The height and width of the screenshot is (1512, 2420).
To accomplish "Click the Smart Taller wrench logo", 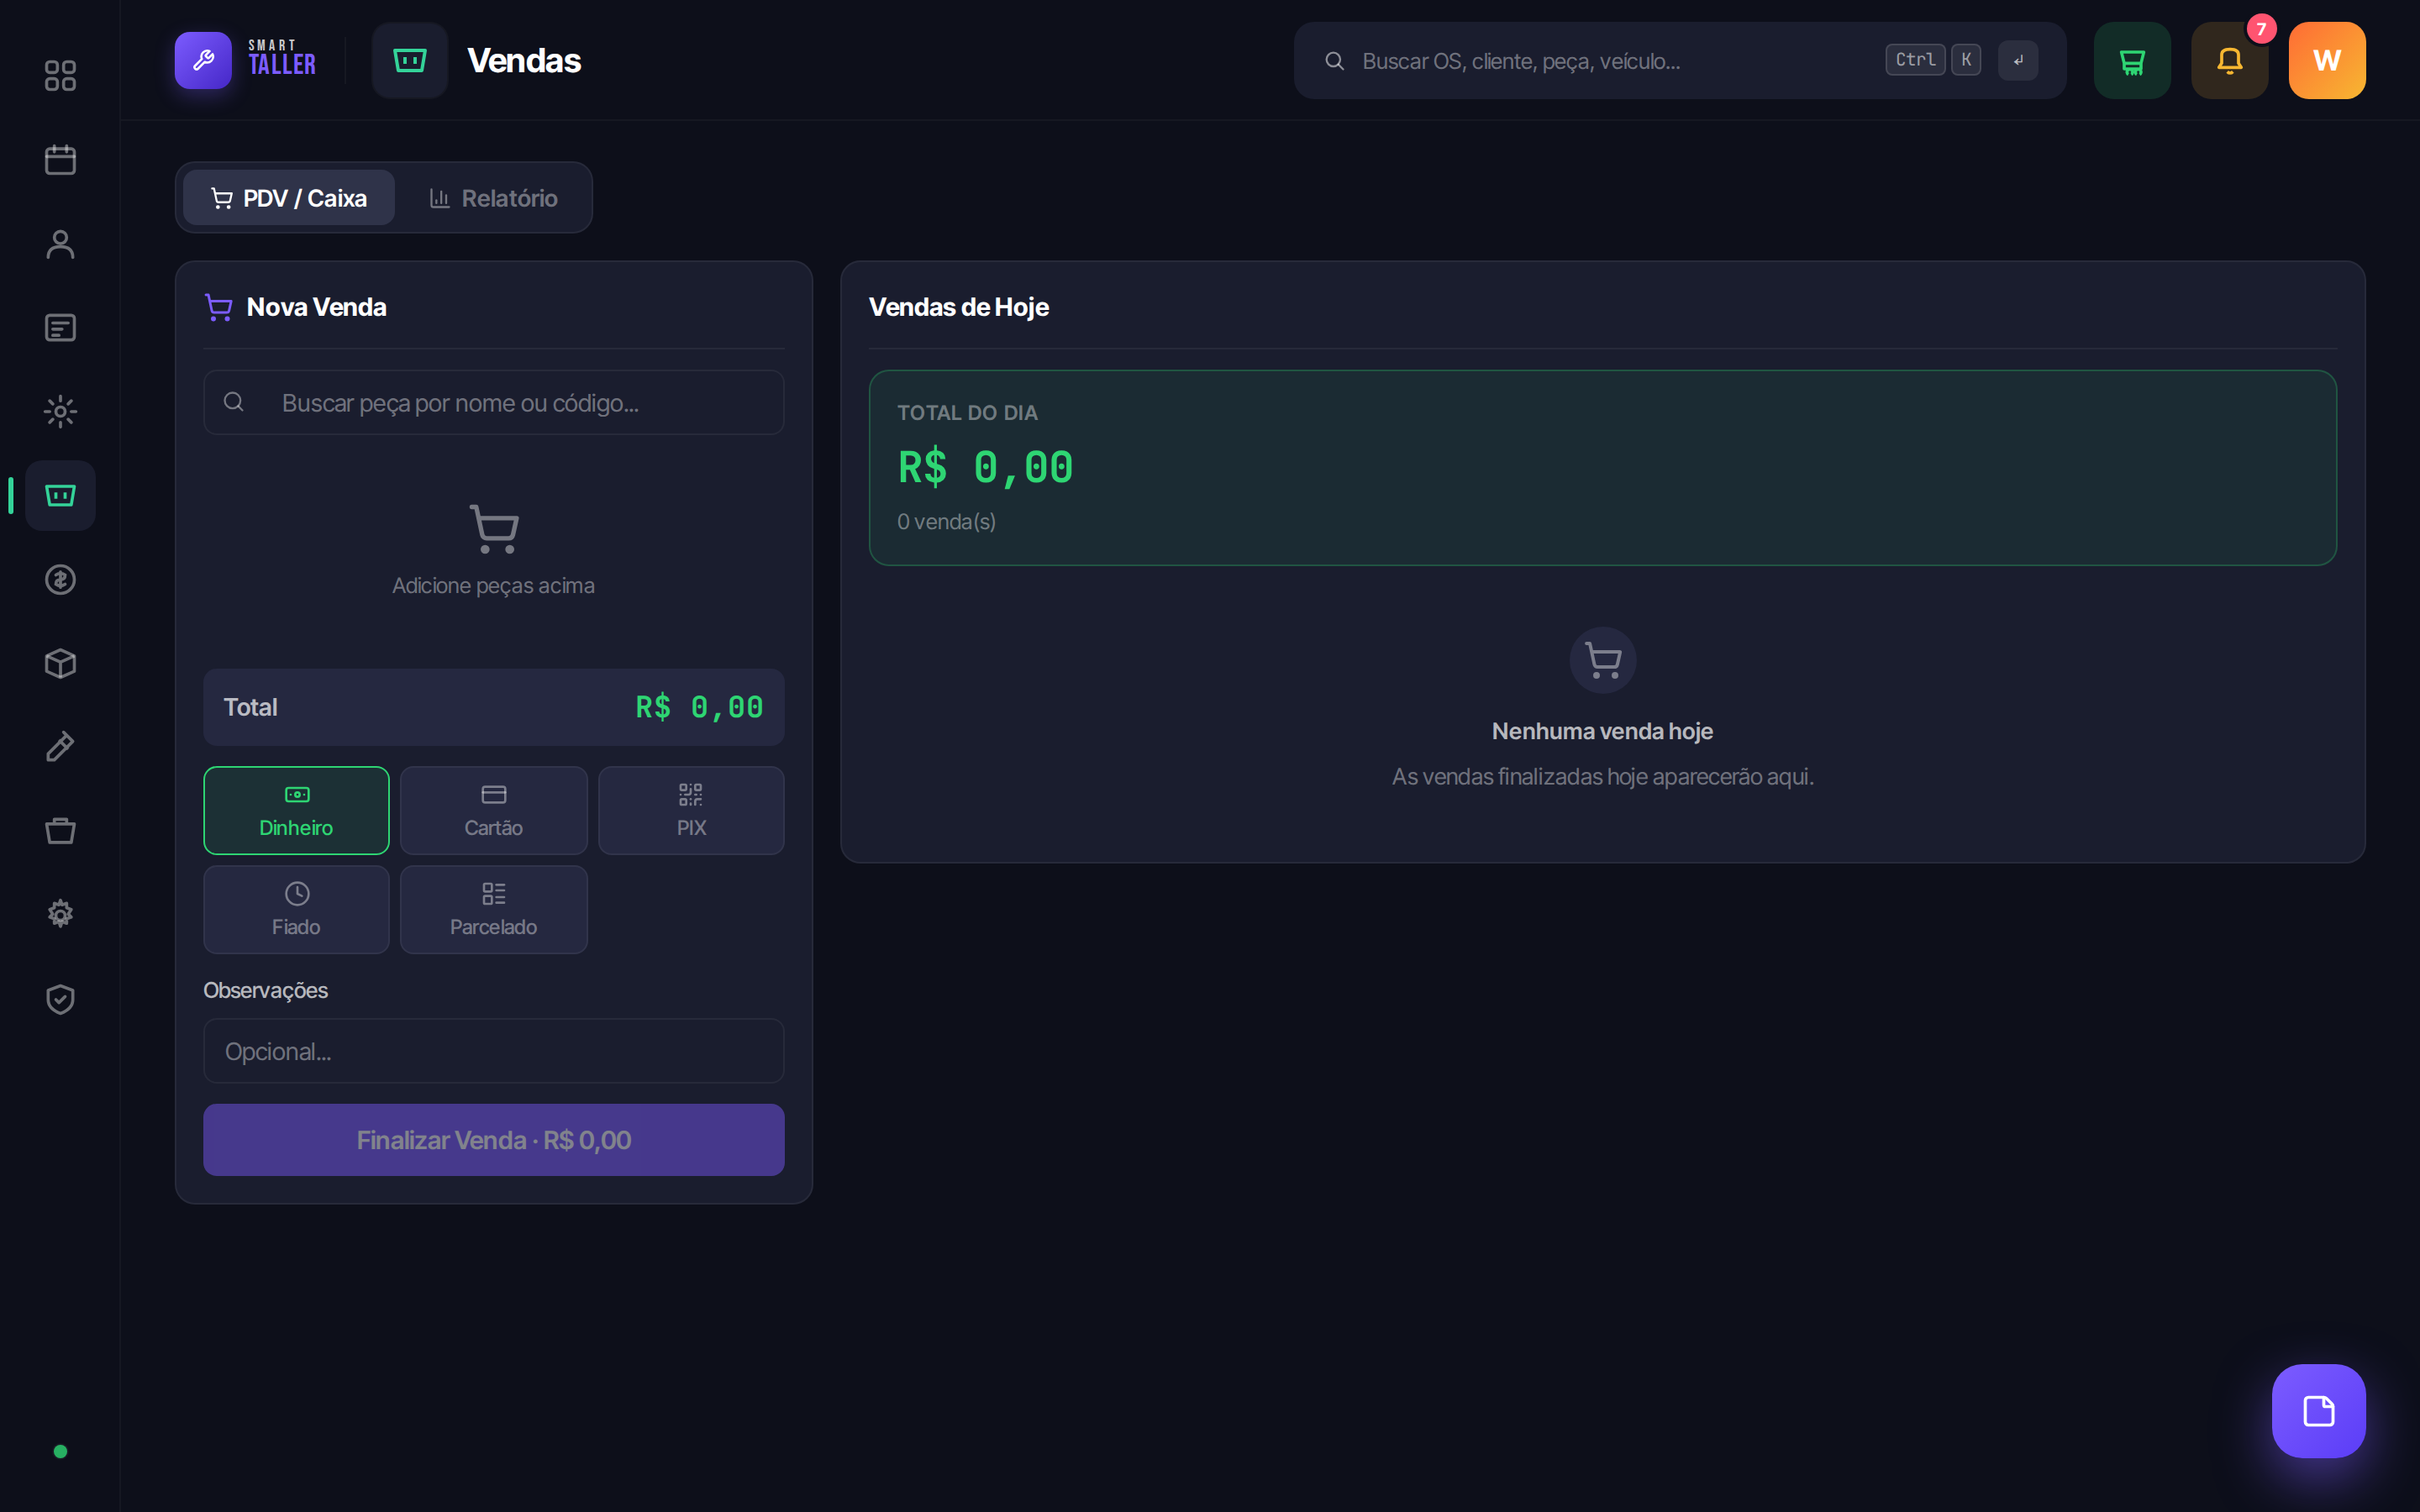I will point(203,61).
